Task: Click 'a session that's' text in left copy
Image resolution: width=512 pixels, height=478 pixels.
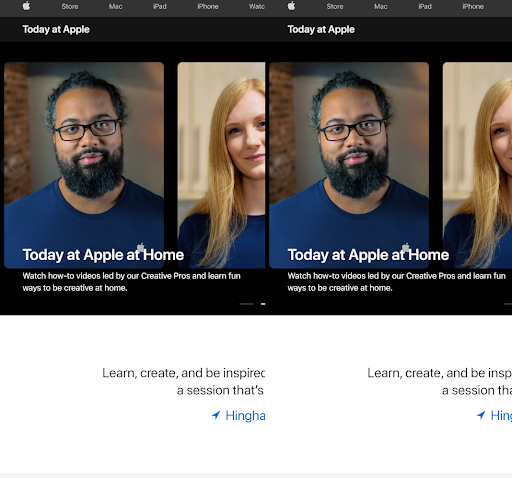Action: pos(220,390)
